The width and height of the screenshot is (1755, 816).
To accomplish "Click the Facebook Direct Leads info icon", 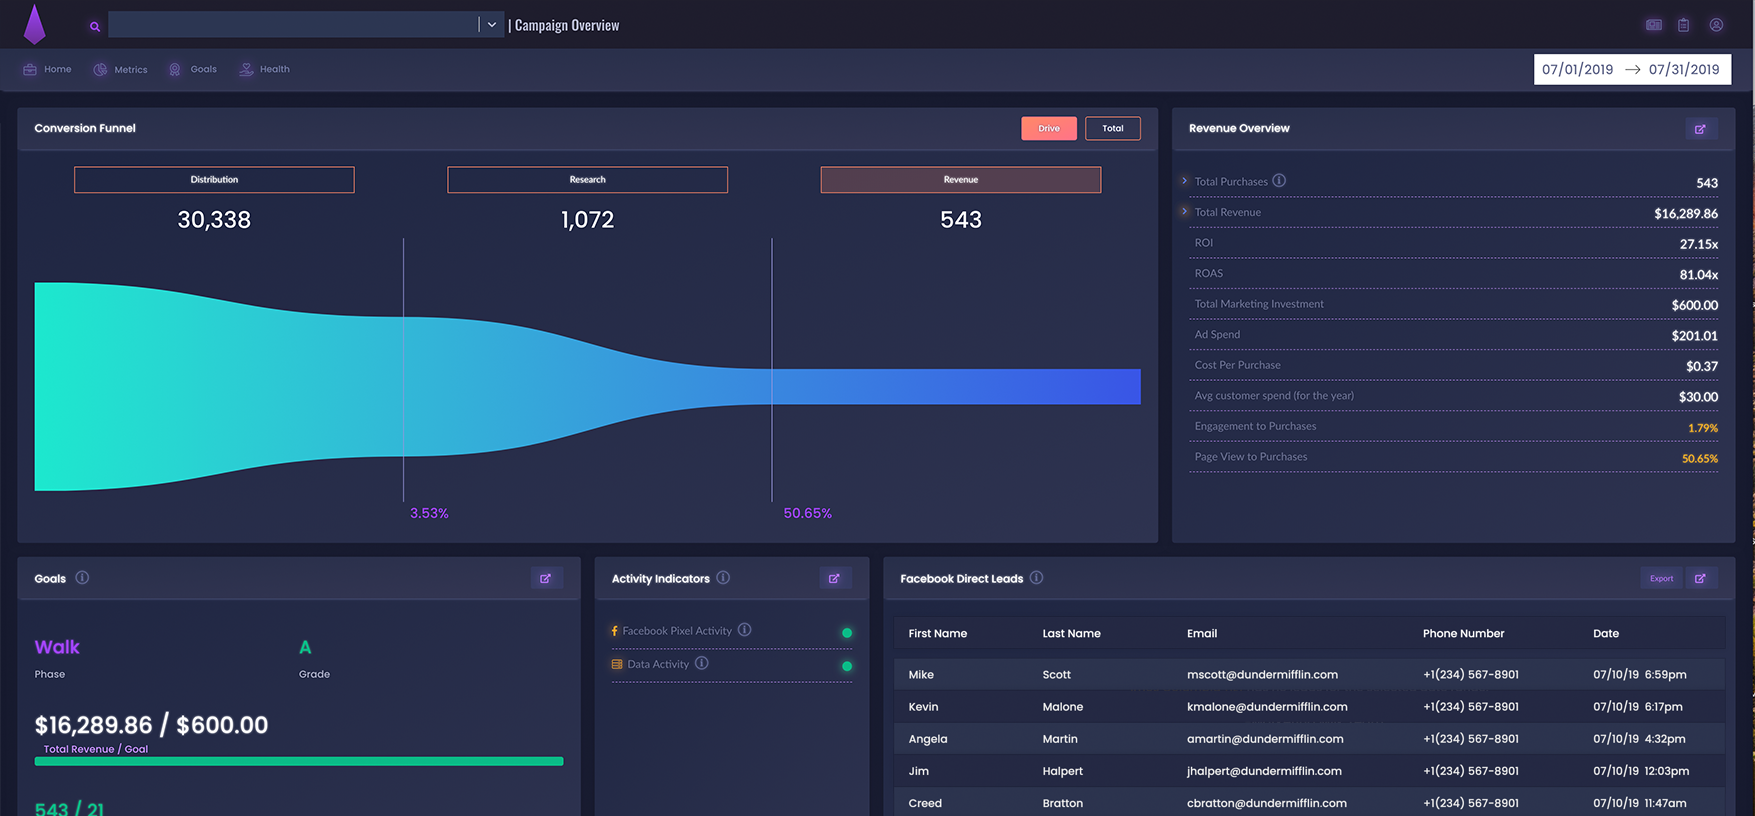I will coord(1036,577).
